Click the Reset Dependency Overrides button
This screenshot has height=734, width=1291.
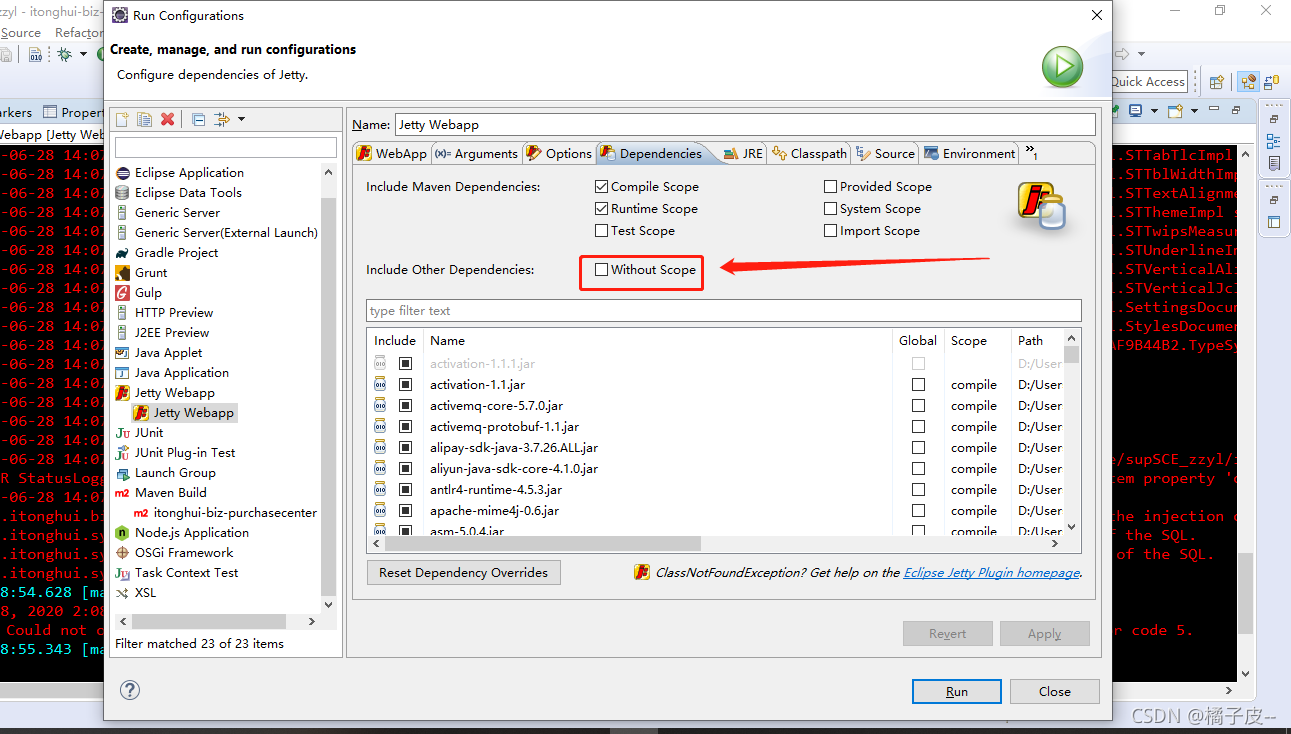tap(463, 572)
